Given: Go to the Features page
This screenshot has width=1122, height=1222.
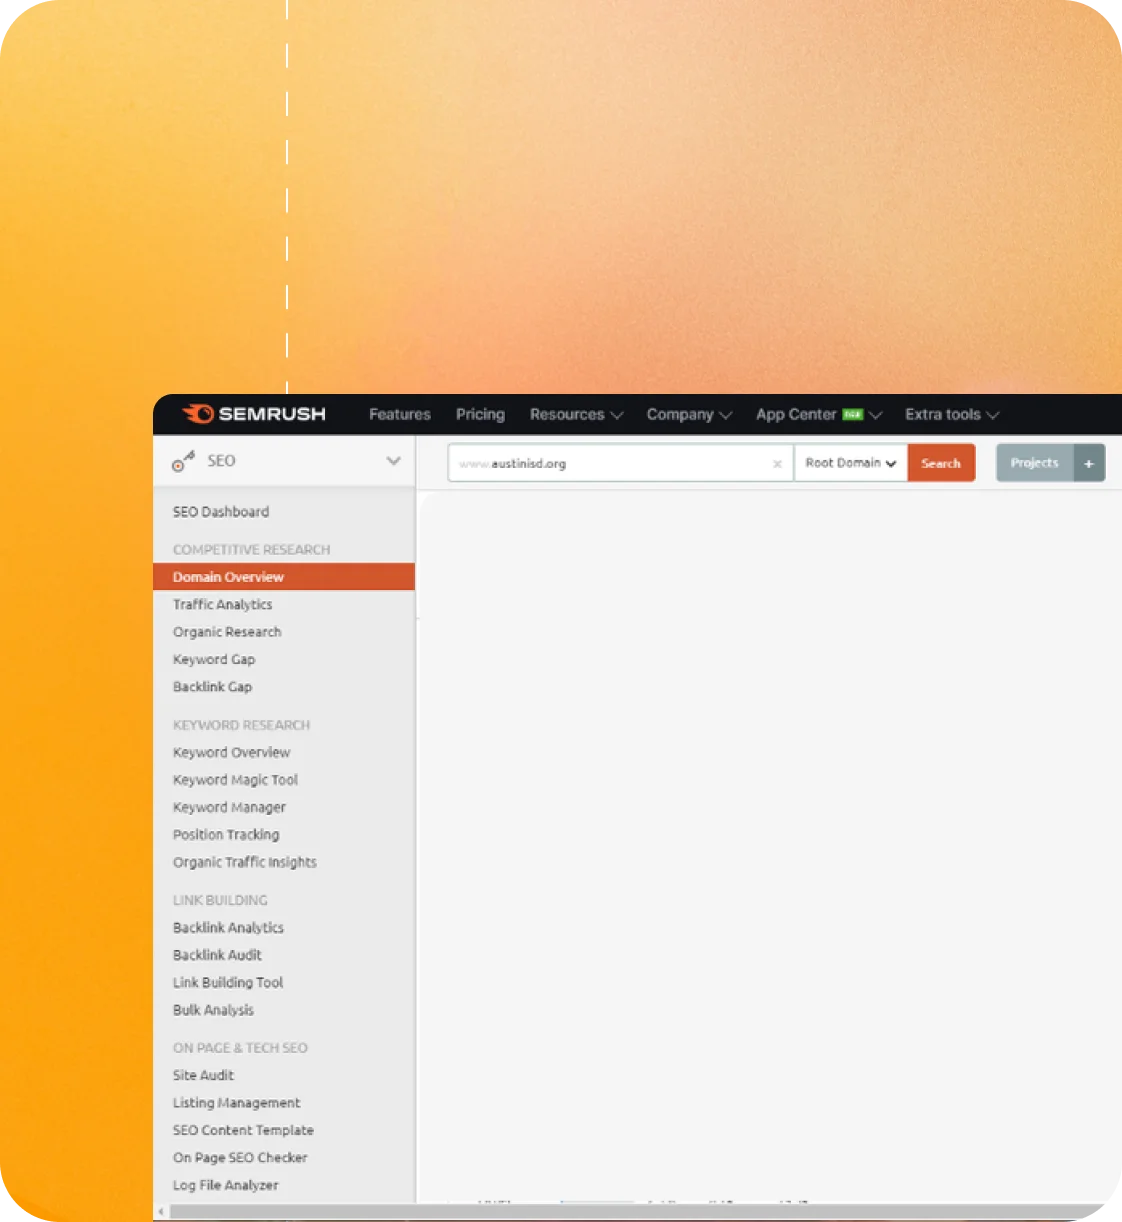Looking at the screenshot, I should click(399, 414).
